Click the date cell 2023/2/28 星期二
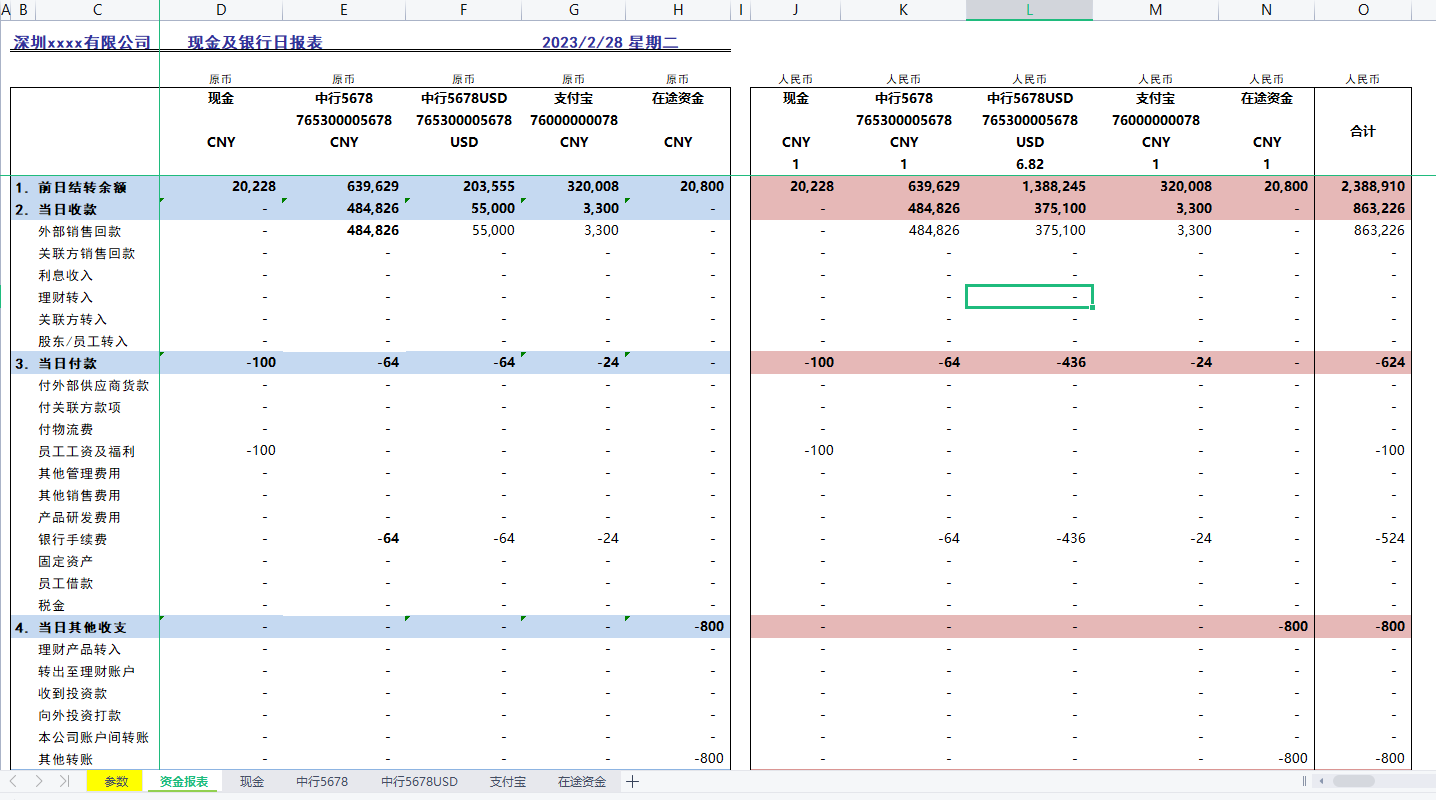 [609, 43]
